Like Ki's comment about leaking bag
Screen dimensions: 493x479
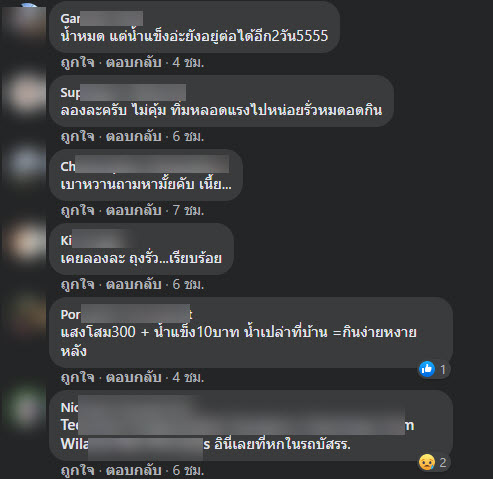(78, 284)
